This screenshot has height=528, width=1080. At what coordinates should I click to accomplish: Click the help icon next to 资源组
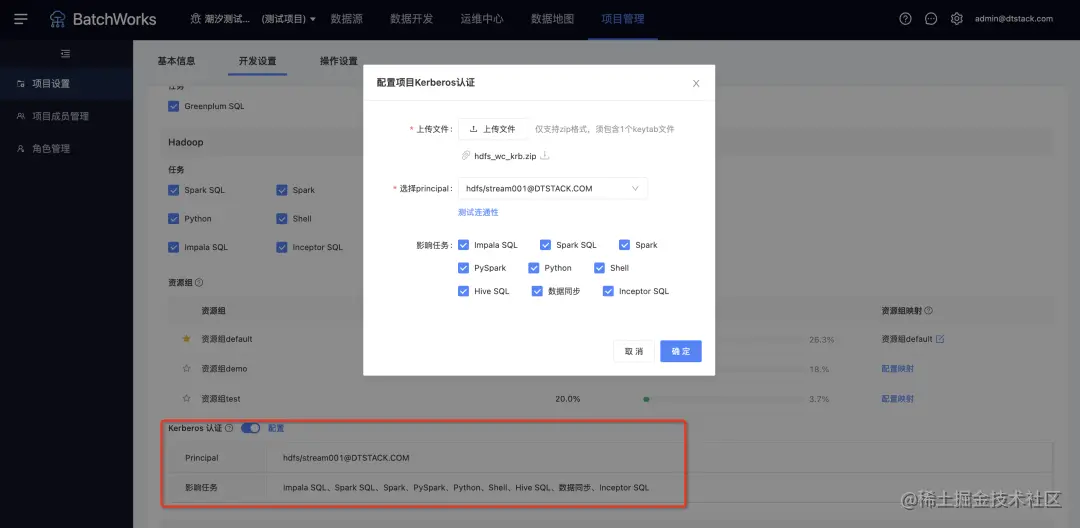(x=199, y=282)
